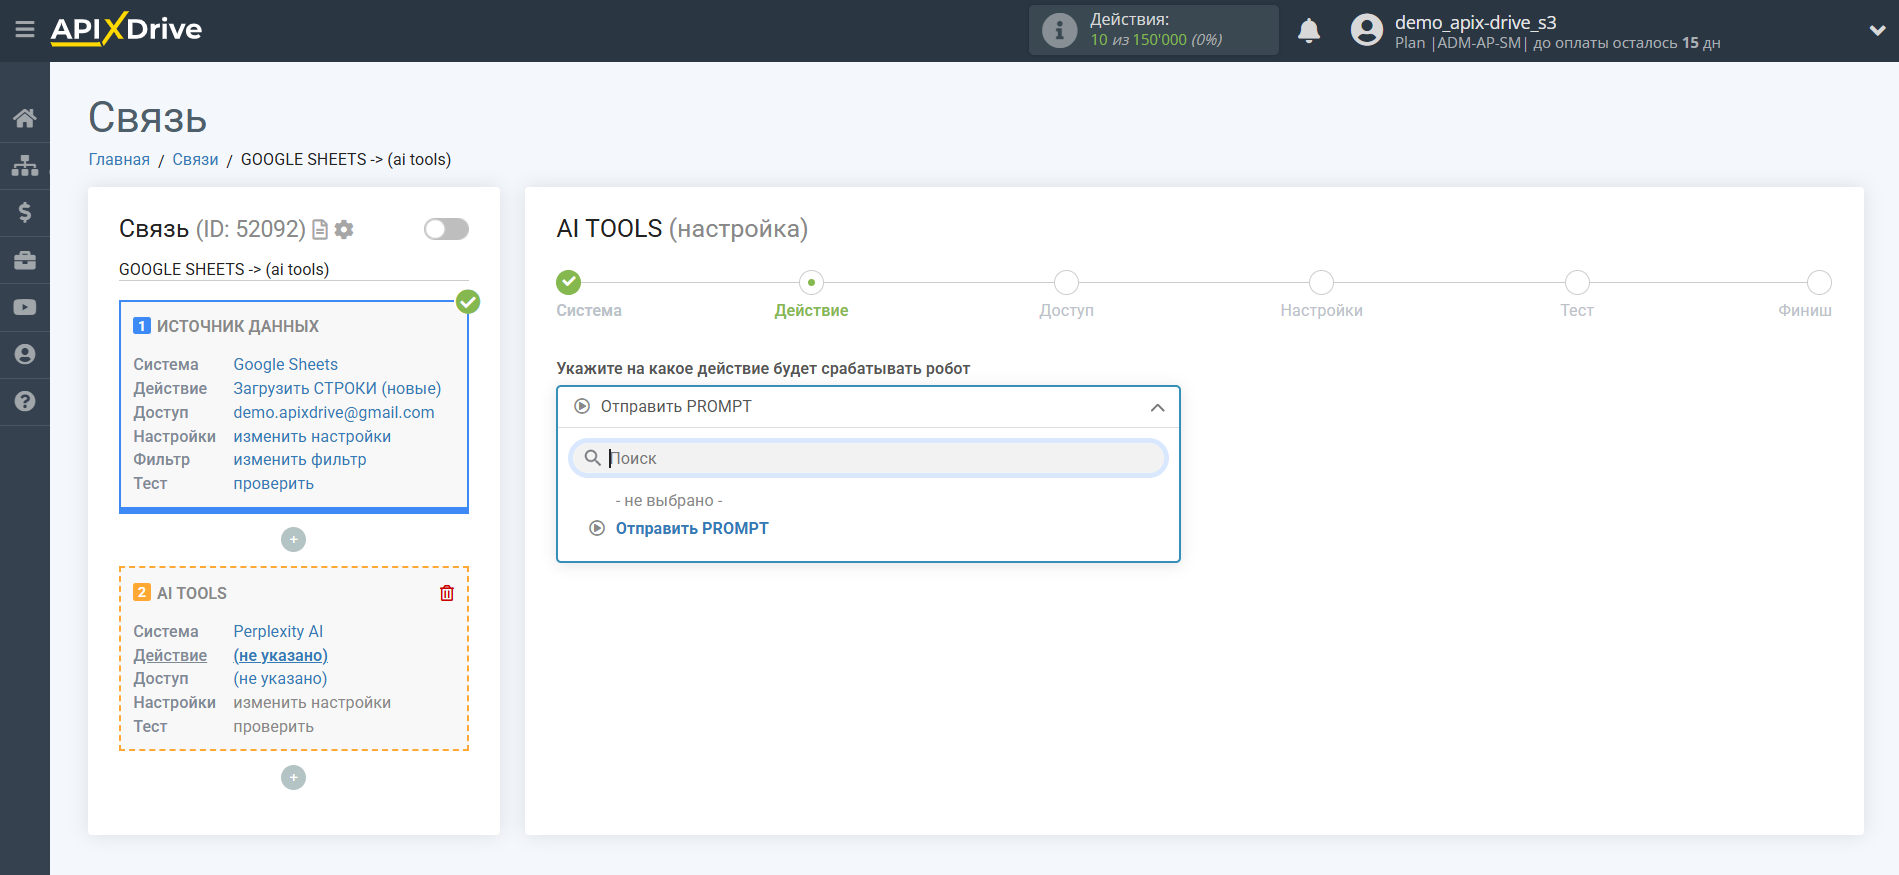Collapse the Отправить PROMPT dropdown

tap(868, 407)
